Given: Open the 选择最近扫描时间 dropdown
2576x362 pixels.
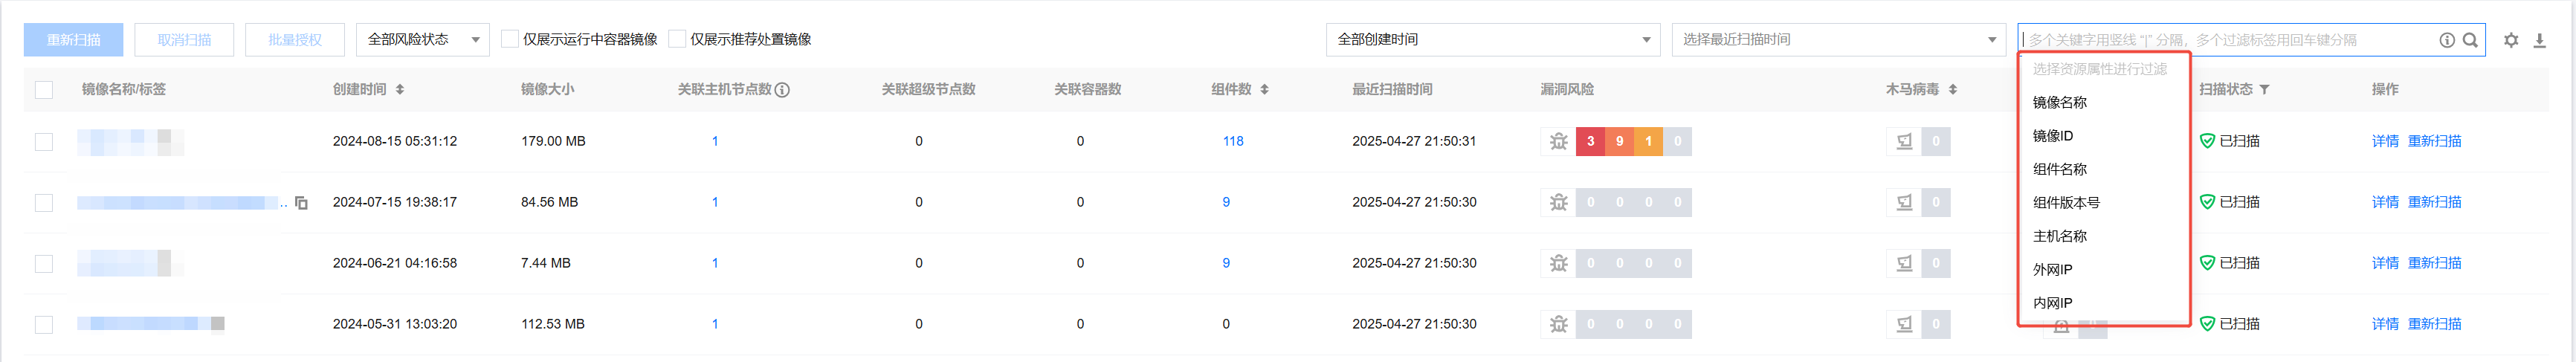Looking at the screenshot, I should [x=1838, y=39].
